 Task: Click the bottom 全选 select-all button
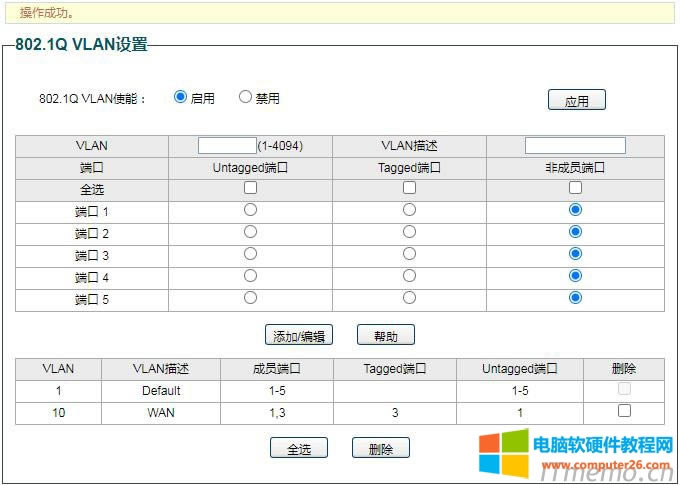tap(298, 449)
